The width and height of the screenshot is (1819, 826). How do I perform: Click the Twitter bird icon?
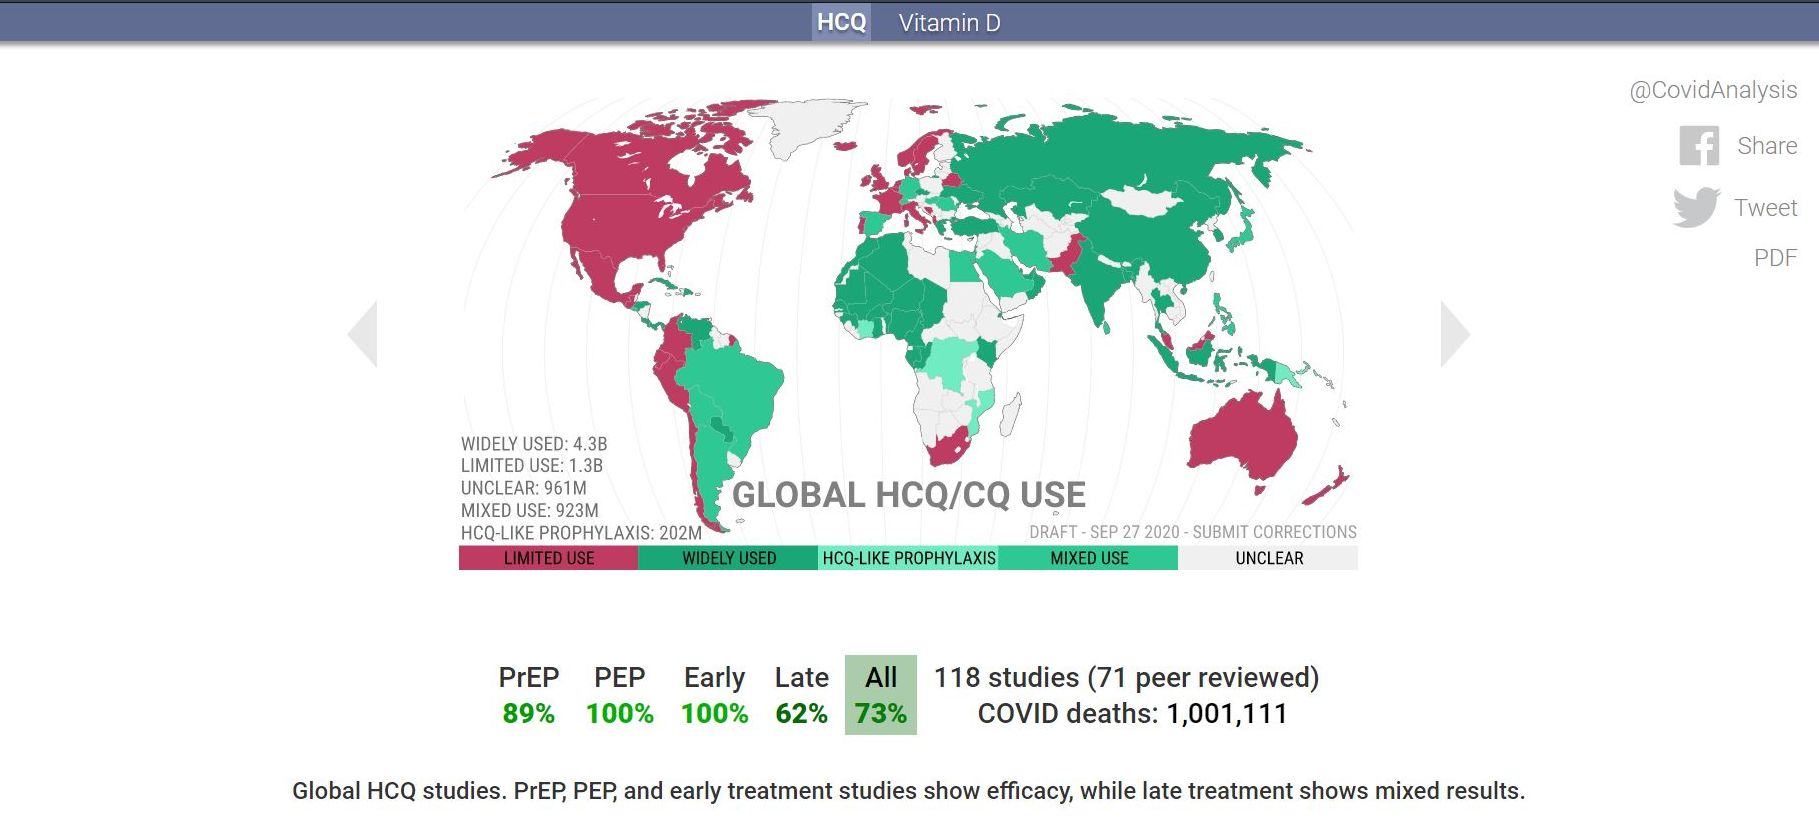pyautogui.click(x=1696, y=207)
